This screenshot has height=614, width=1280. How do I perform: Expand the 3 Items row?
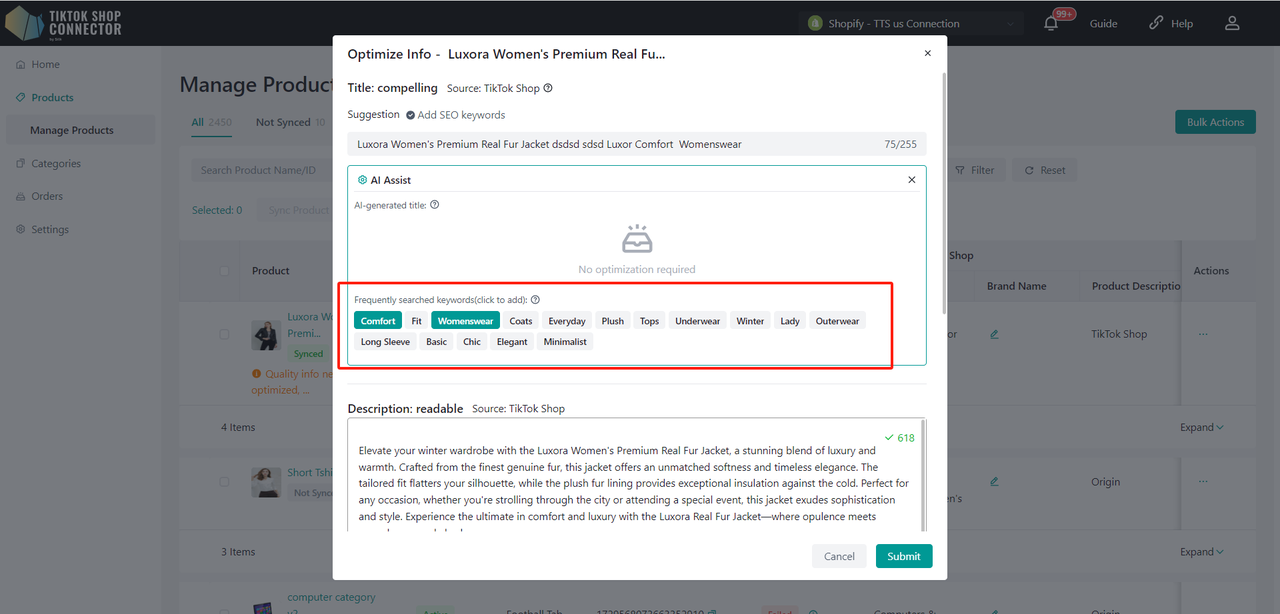(1201, 552)
